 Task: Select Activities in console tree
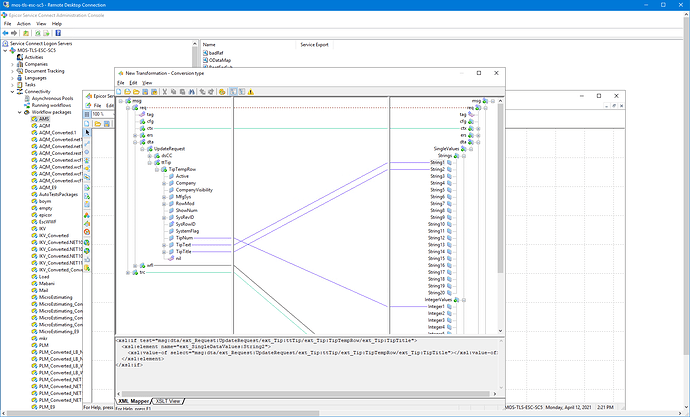point(34,57)
